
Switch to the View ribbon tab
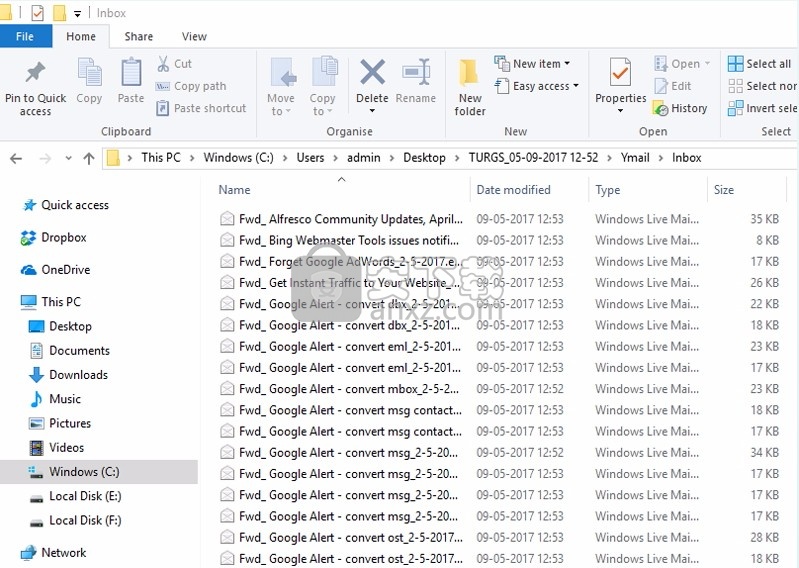click(x=194, y=36)
